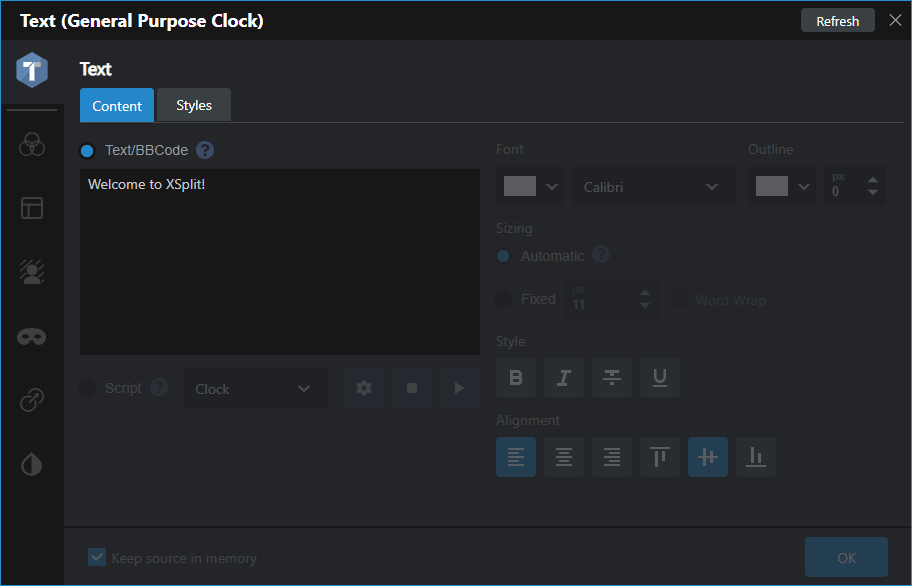Screen dimensions: 912x586
Task: Toggle Keep source in memory checkbox
Action: tap(97, 557)
